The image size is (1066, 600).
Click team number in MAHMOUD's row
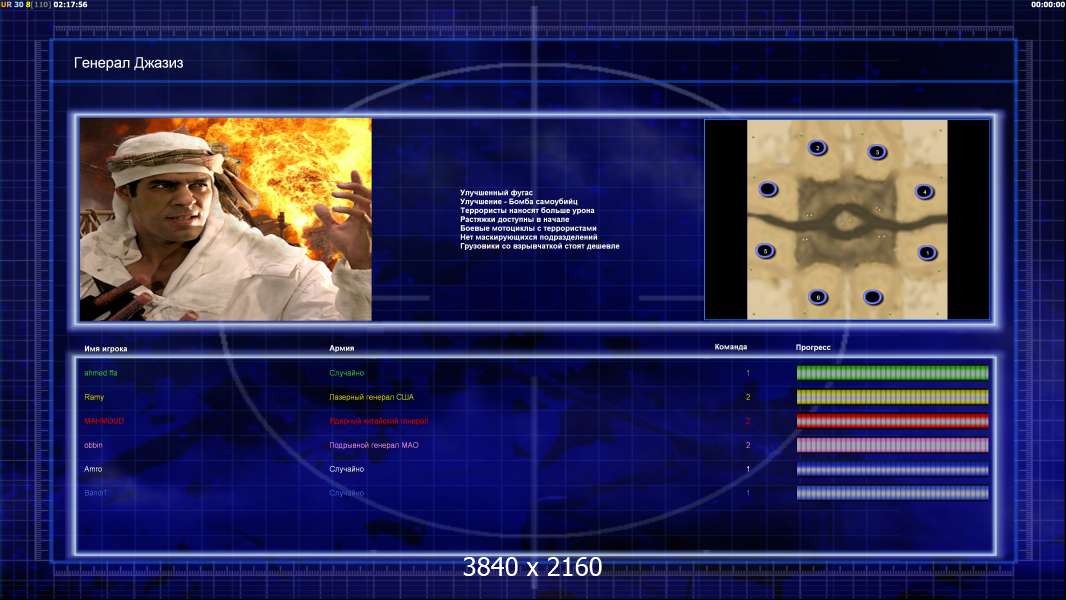coord(748,421)
